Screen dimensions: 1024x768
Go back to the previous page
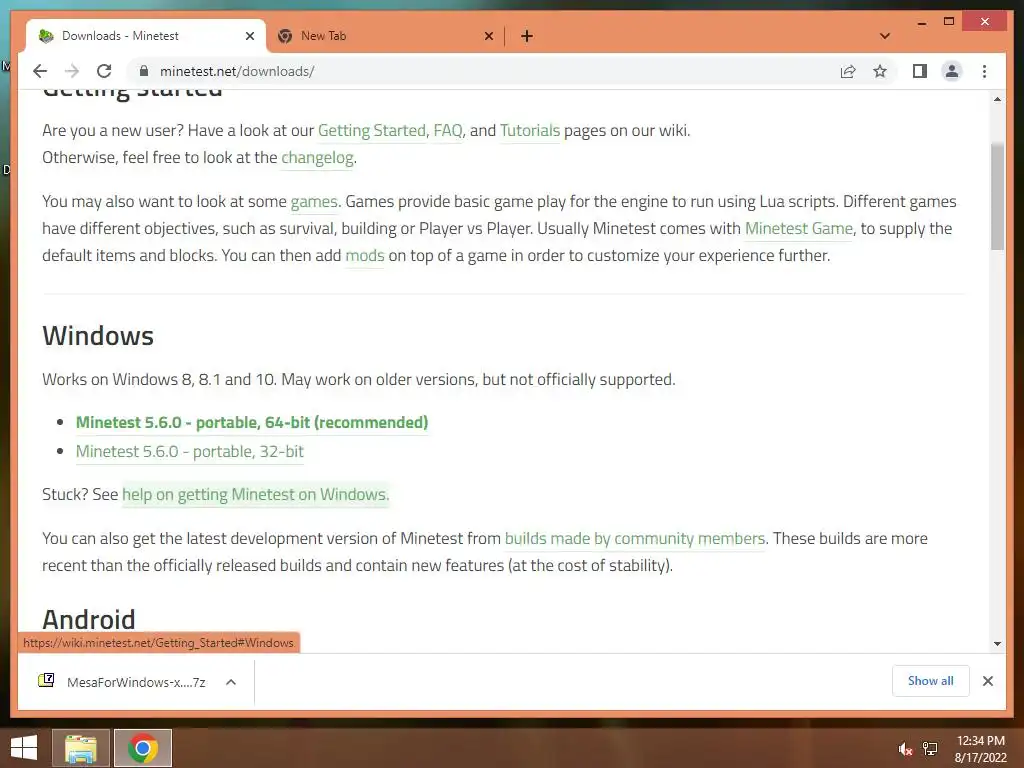[40, 71]
